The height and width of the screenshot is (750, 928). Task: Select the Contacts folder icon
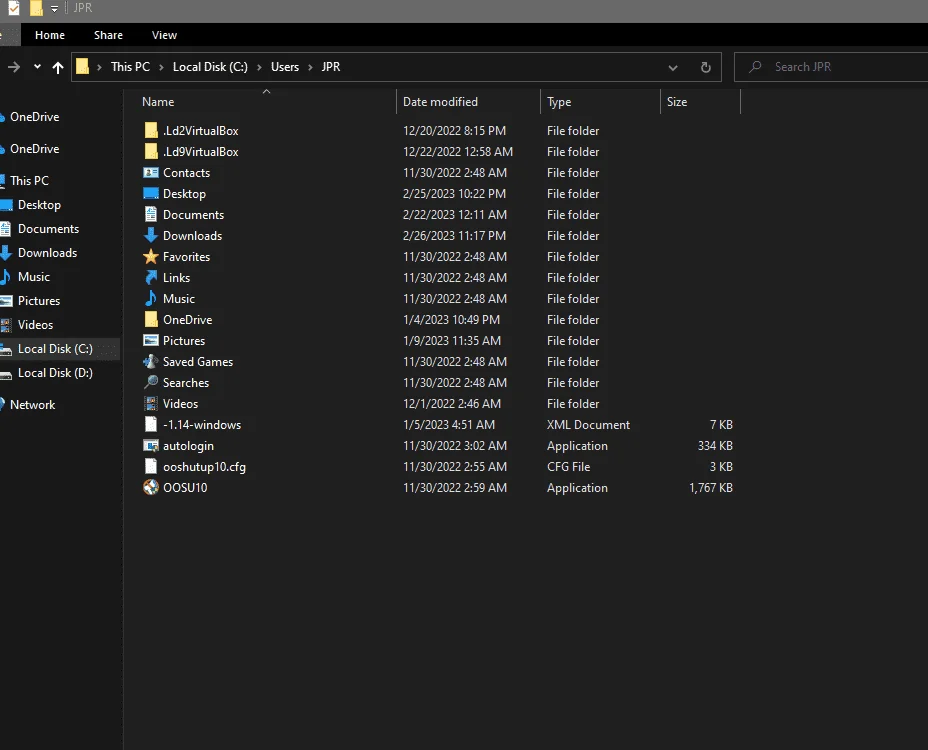pos(151,172)
